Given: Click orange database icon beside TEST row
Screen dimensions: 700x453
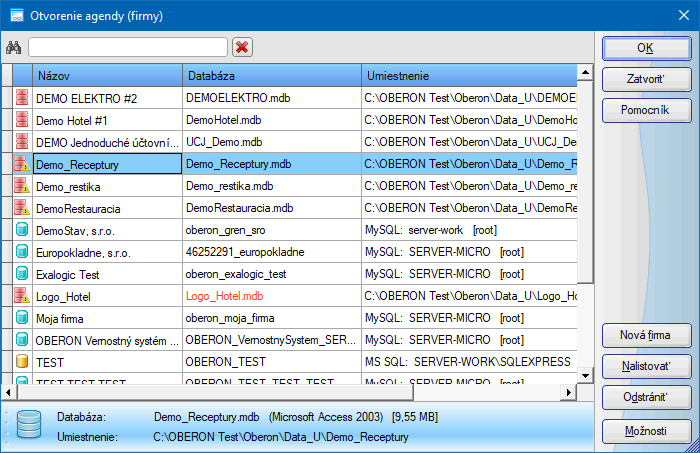Looking at the screenshot, I should pos(22,361).
